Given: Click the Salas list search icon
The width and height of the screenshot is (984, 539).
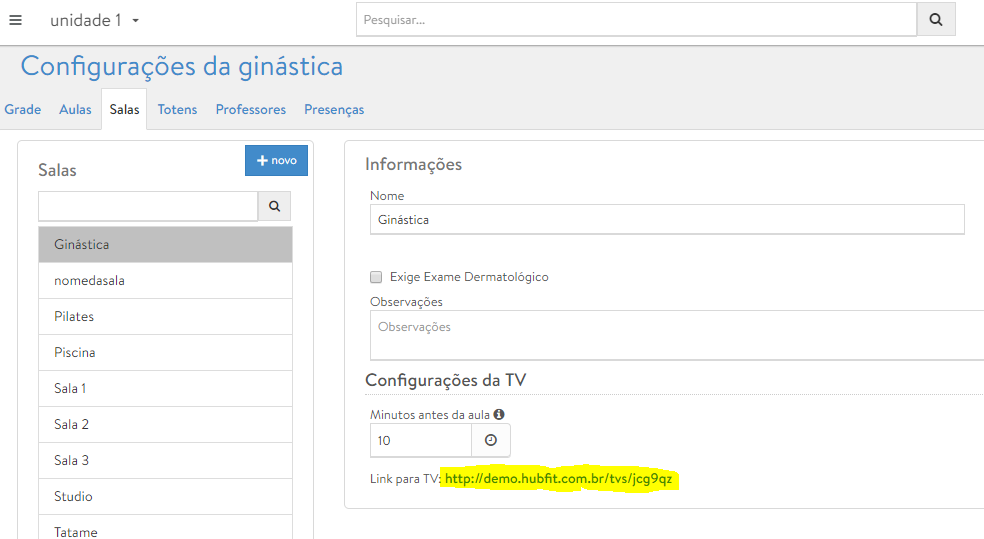Looking at the screenshot, I should 275,207.
